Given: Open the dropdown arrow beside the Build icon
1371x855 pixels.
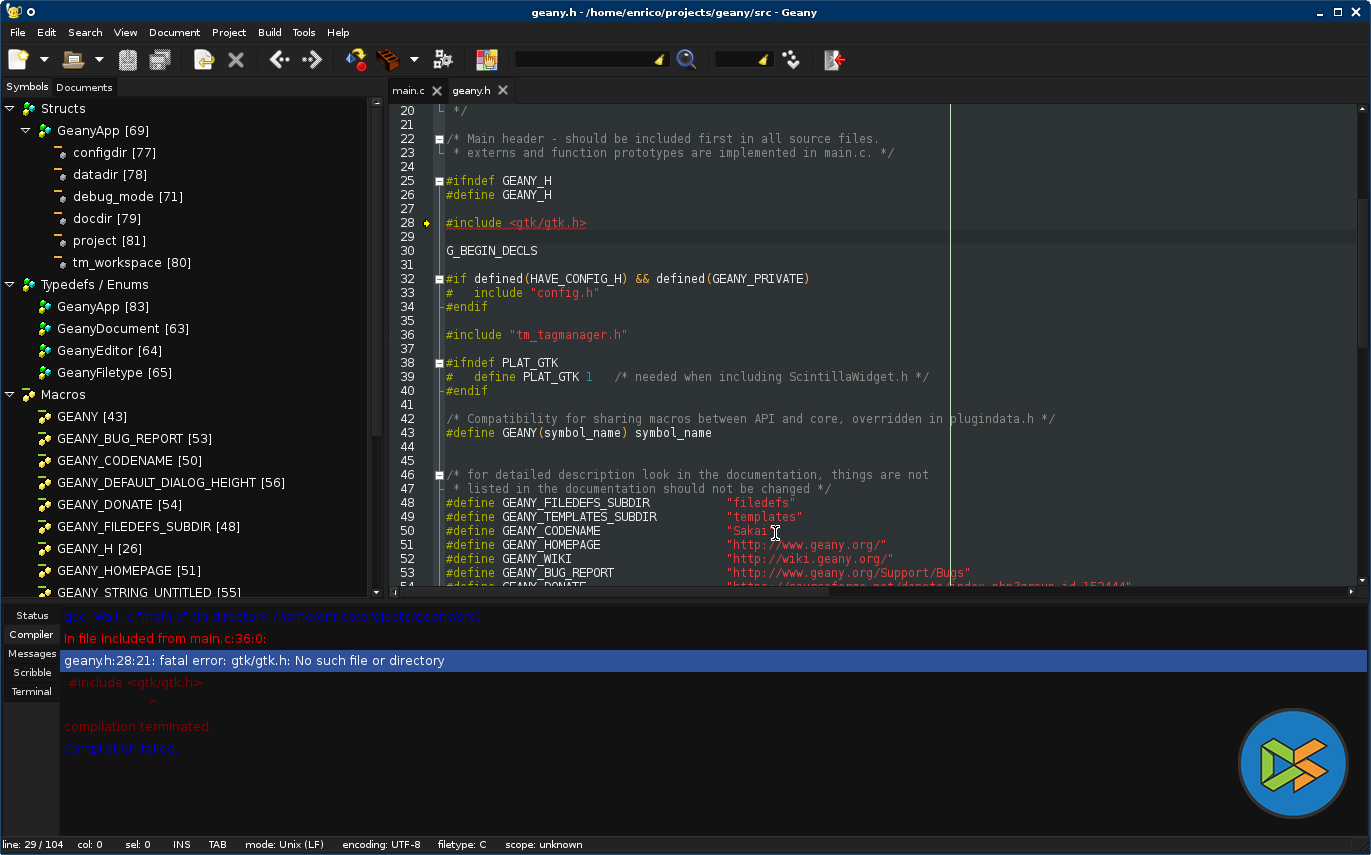Looking at the screenshot, I should click(x=414, y=60).
